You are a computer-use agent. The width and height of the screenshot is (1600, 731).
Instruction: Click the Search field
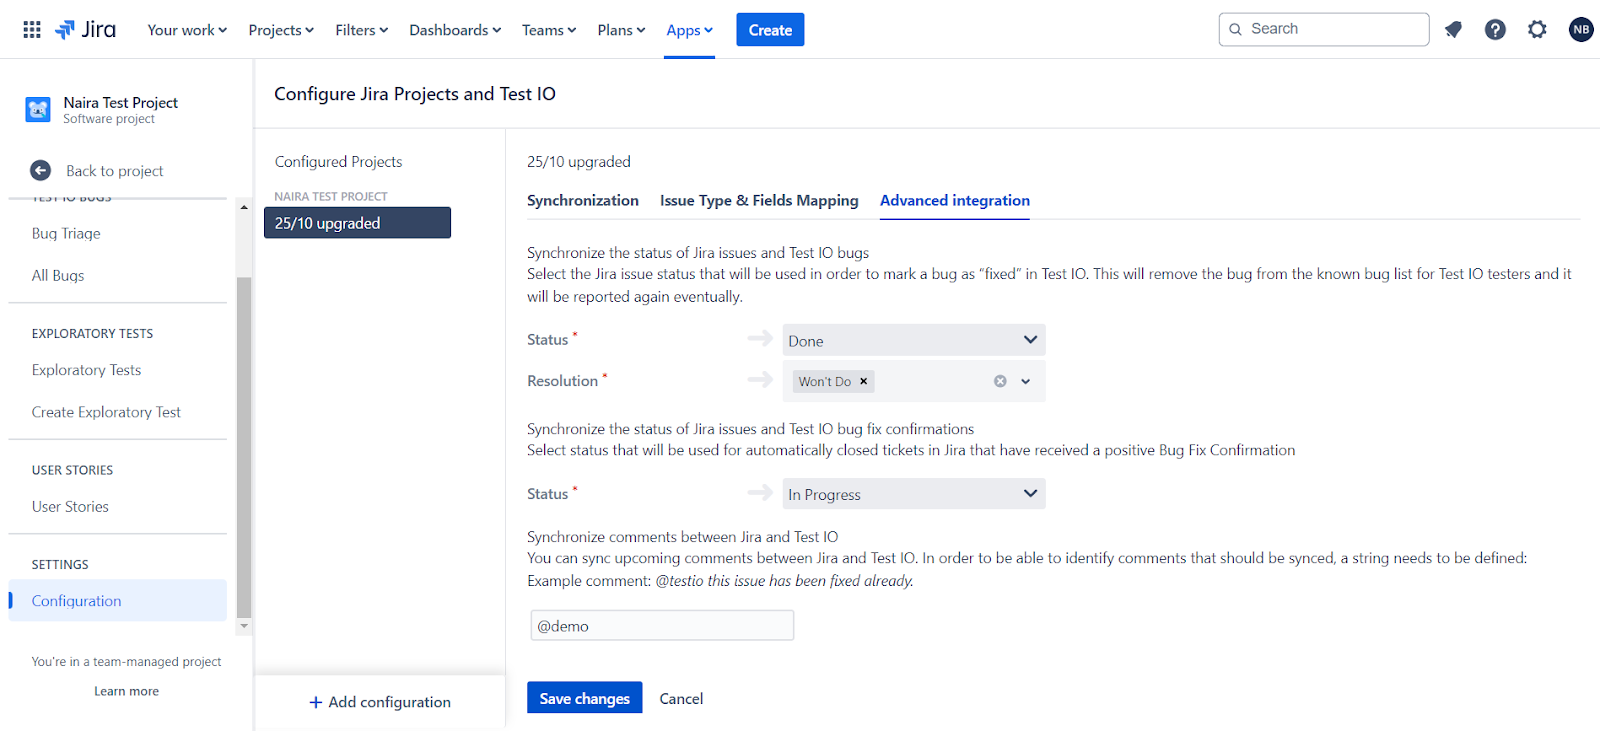pyautogui.click(x=1324, y=29)
